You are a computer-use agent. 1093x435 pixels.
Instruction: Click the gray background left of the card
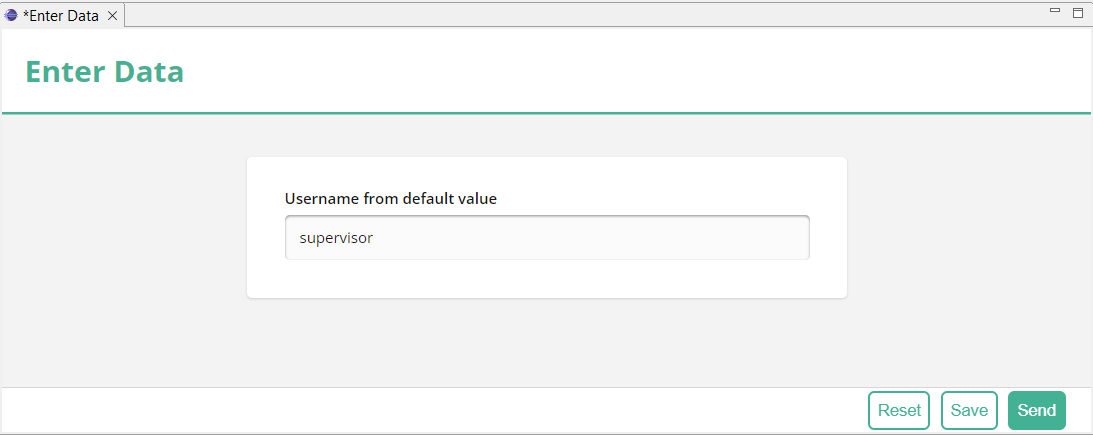point(124,251)
